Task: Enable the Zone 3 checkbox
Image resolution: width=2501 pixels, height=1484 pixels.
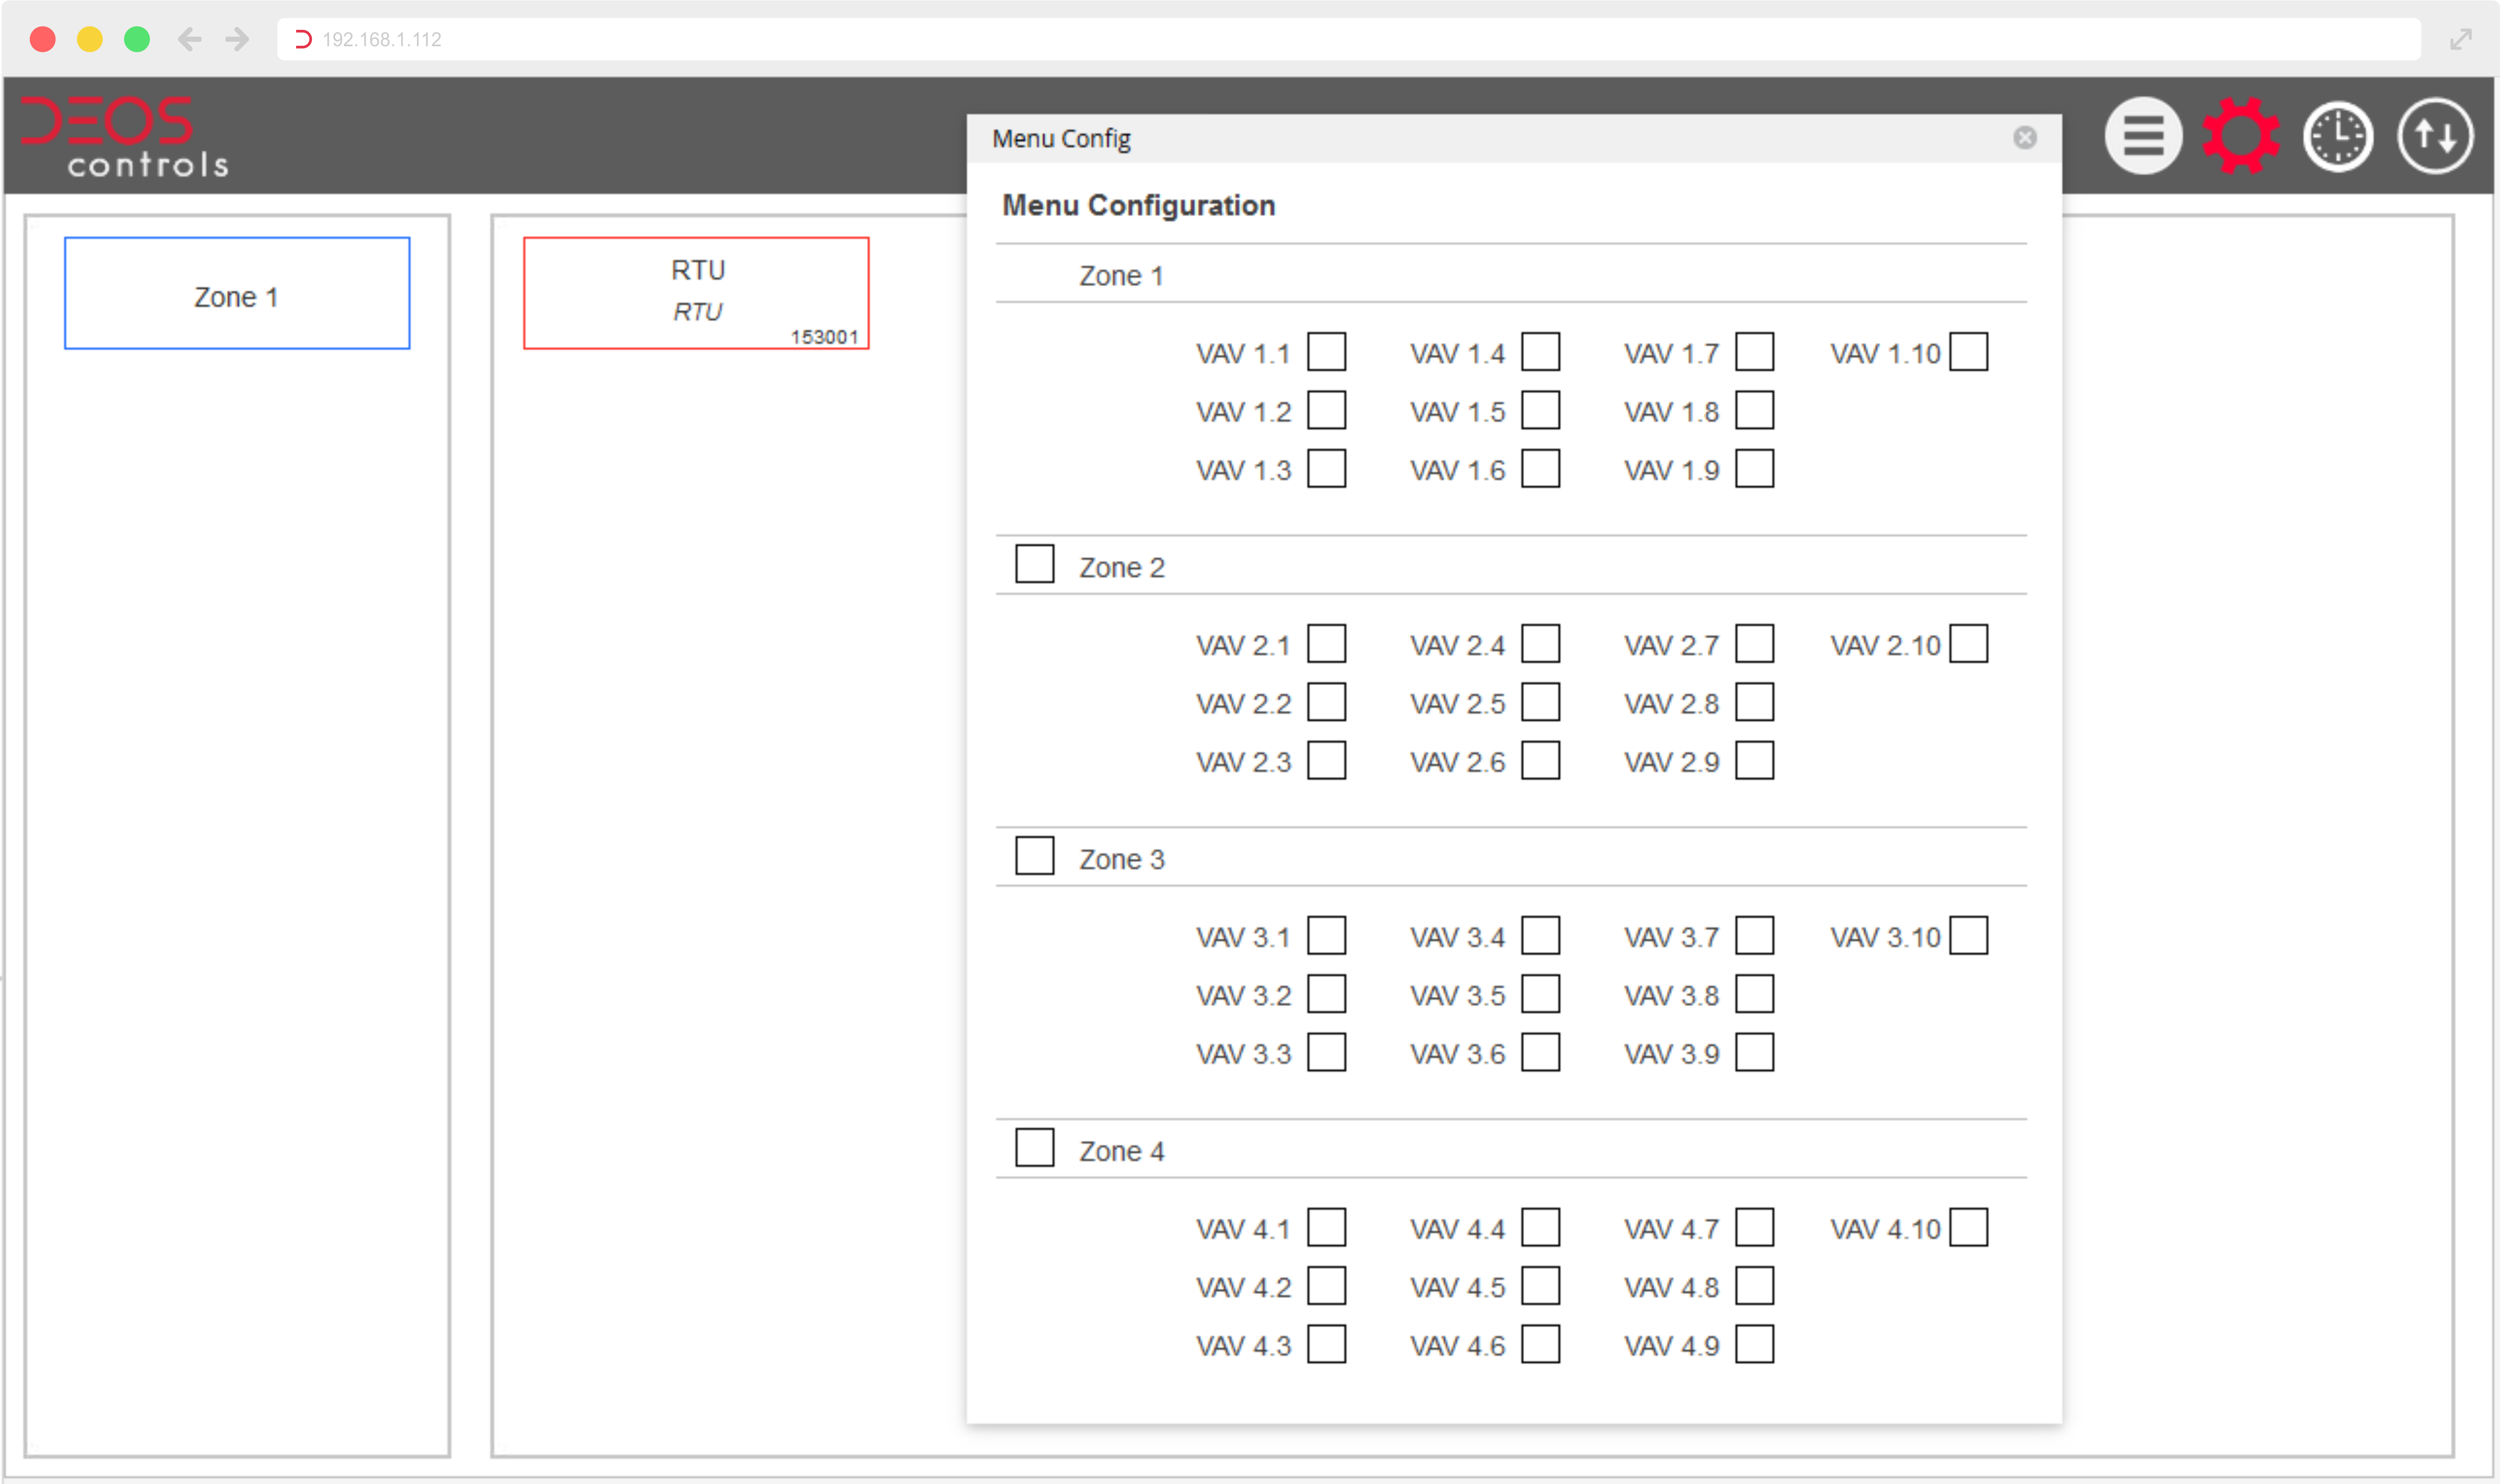Action: point(1034,856)
